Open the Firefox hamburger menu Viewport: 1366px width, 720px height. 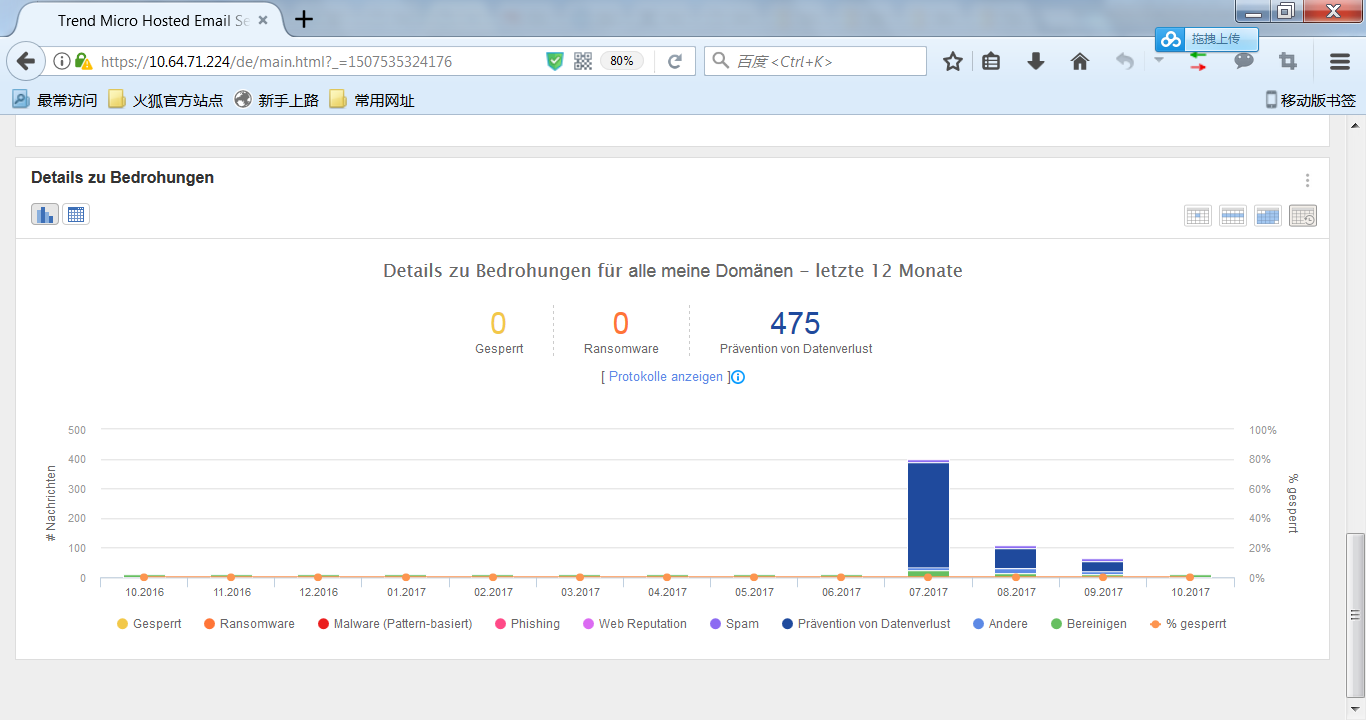pyautogui.click(x=1340, y=62)
